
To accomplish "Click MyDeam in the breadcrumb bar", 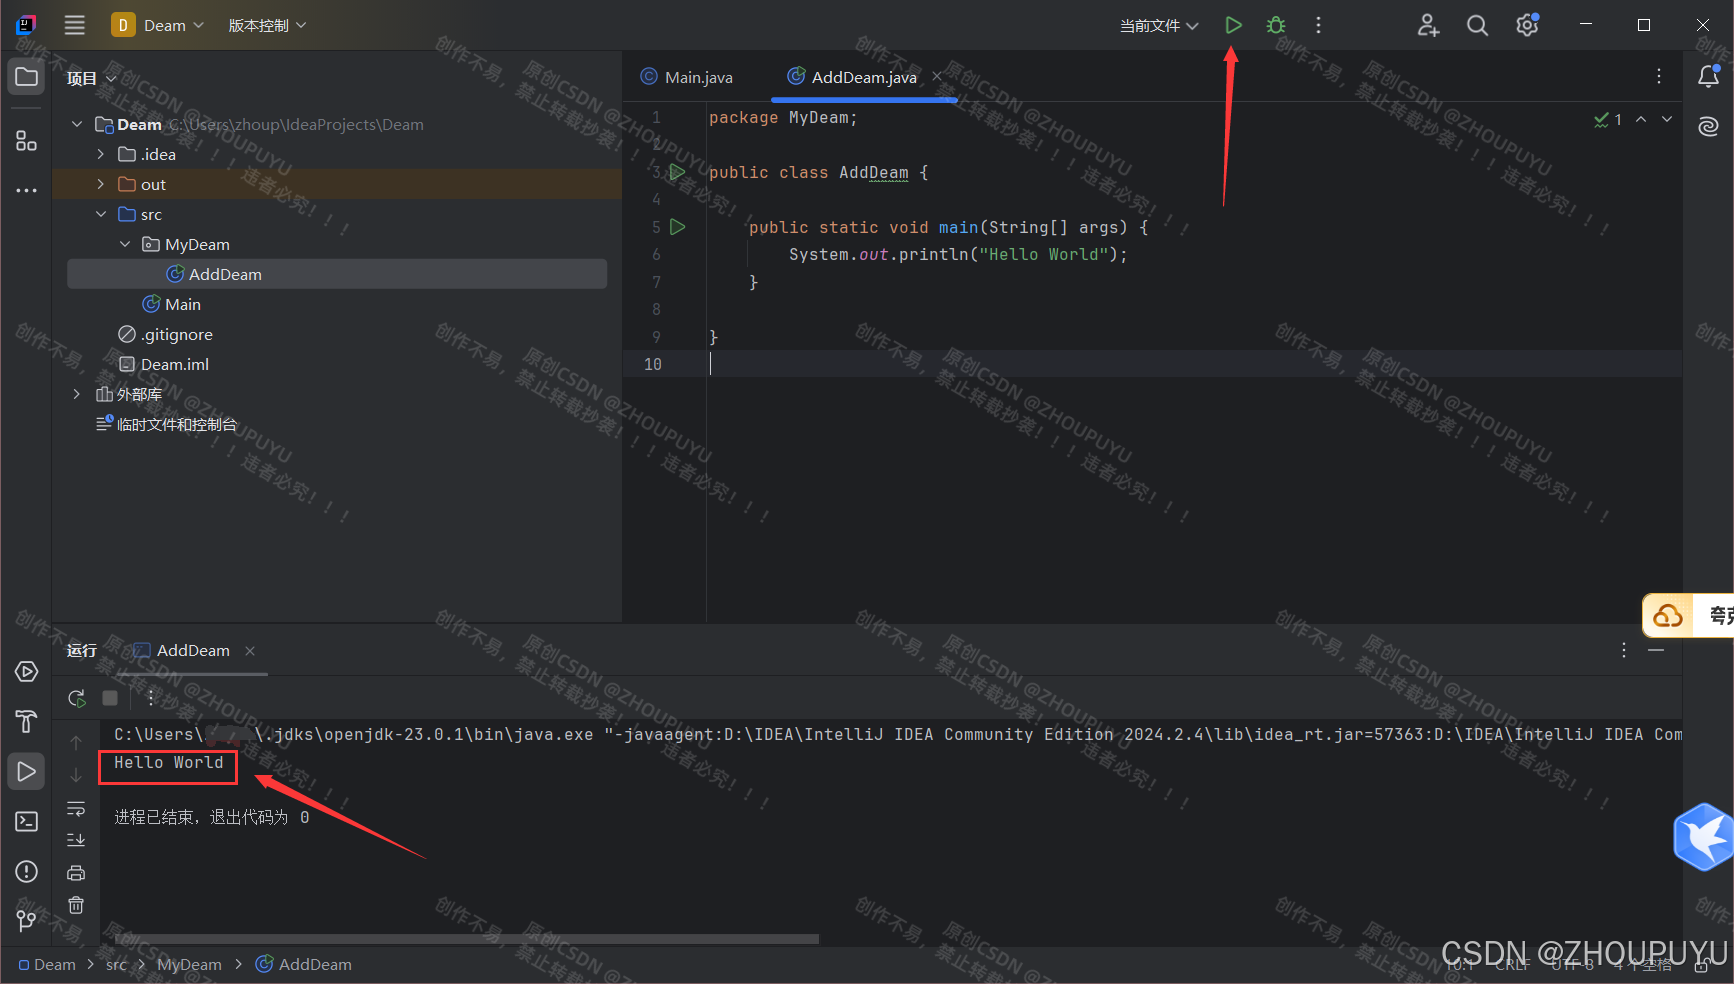I will 189,964.
